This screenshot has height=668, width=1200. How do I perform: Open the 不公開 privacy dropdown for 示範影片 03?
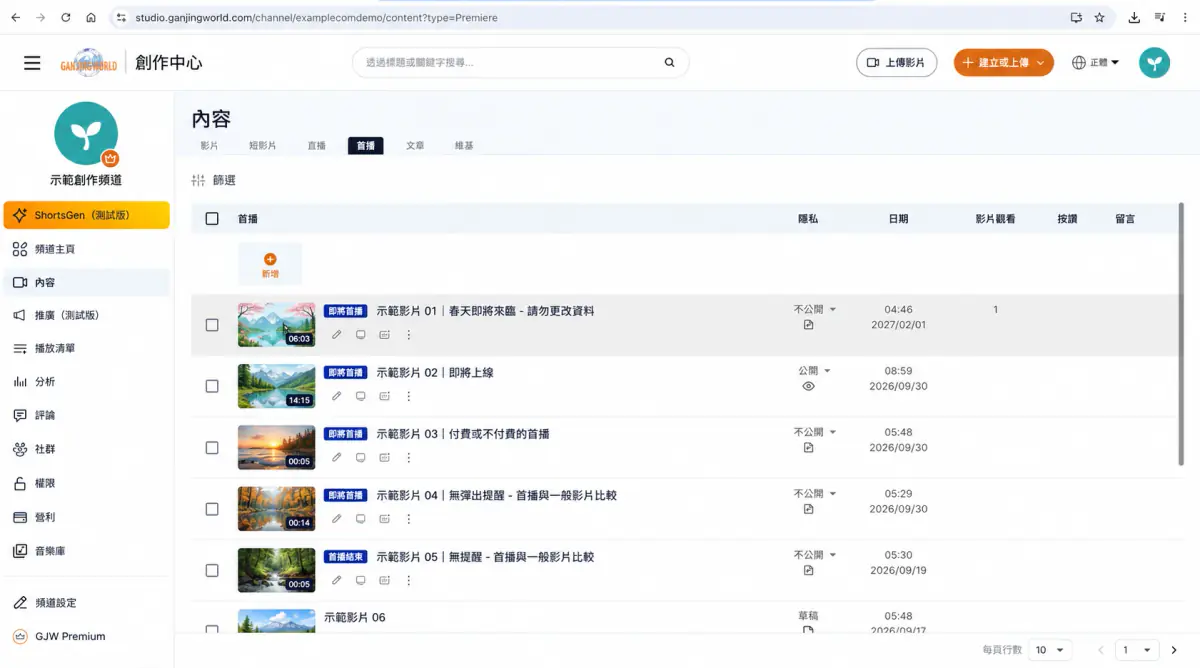coord(815,433)
